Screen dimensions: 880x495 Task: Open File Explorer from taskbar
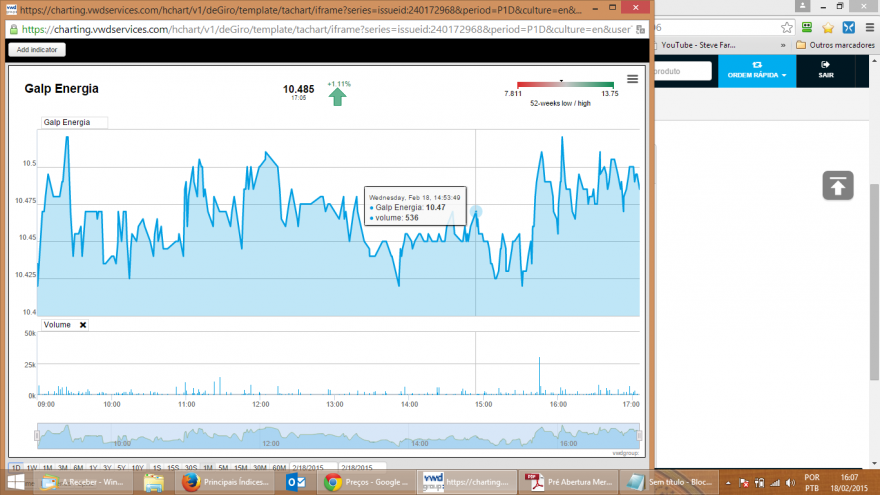153,482
